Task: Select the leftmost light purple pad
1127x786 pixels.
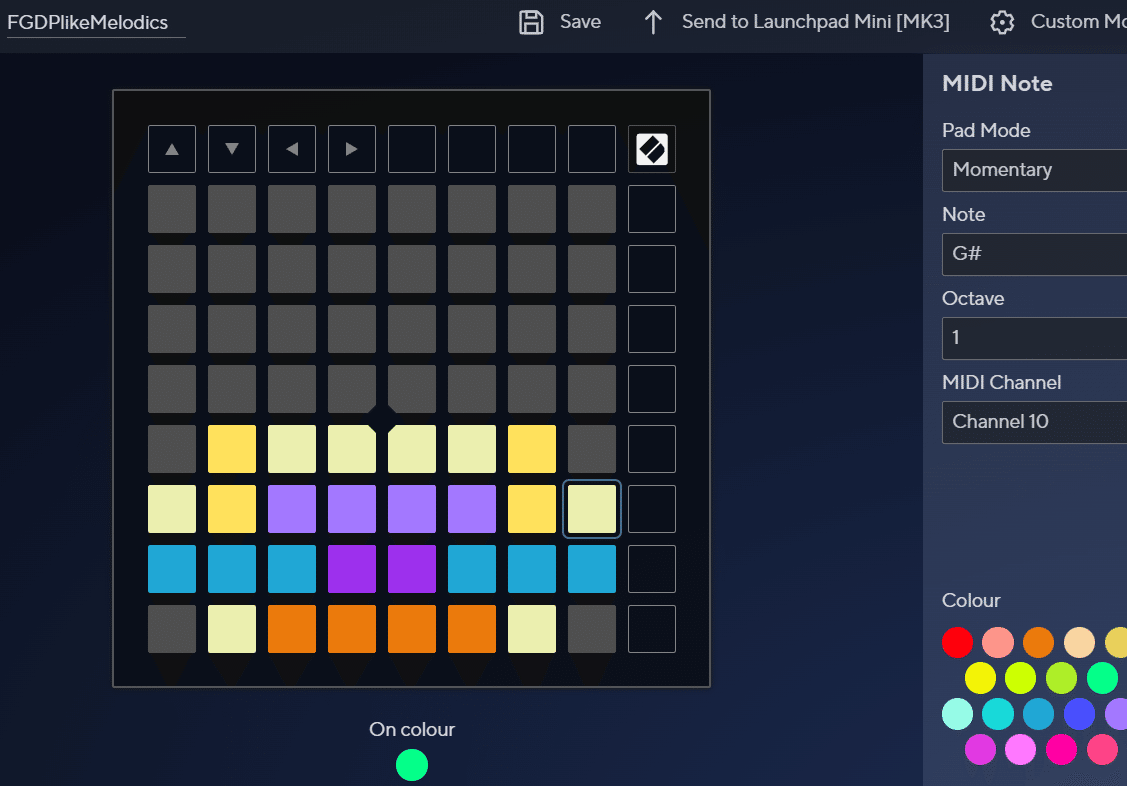Action: click(292, 509)
